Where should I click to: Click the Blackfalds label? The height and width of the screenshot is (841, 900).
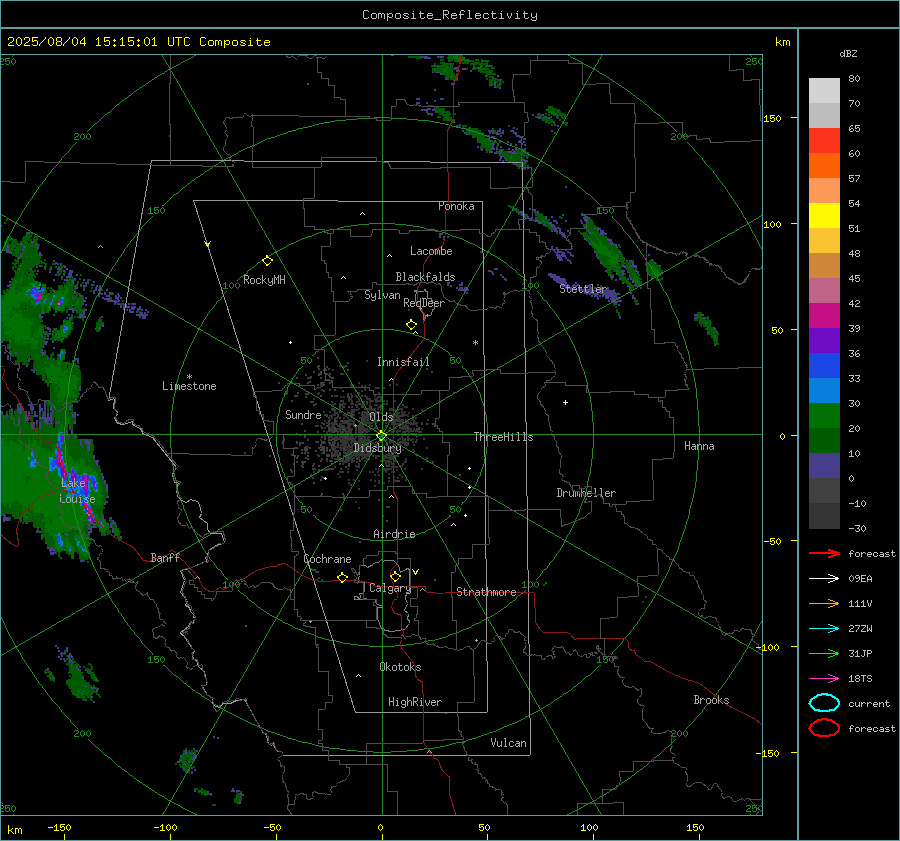(425, 277)
